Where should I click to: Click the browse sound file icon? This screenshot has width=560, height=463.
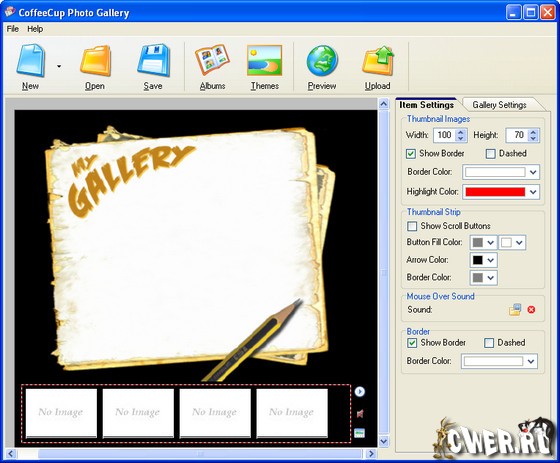(x=515, y=309)
